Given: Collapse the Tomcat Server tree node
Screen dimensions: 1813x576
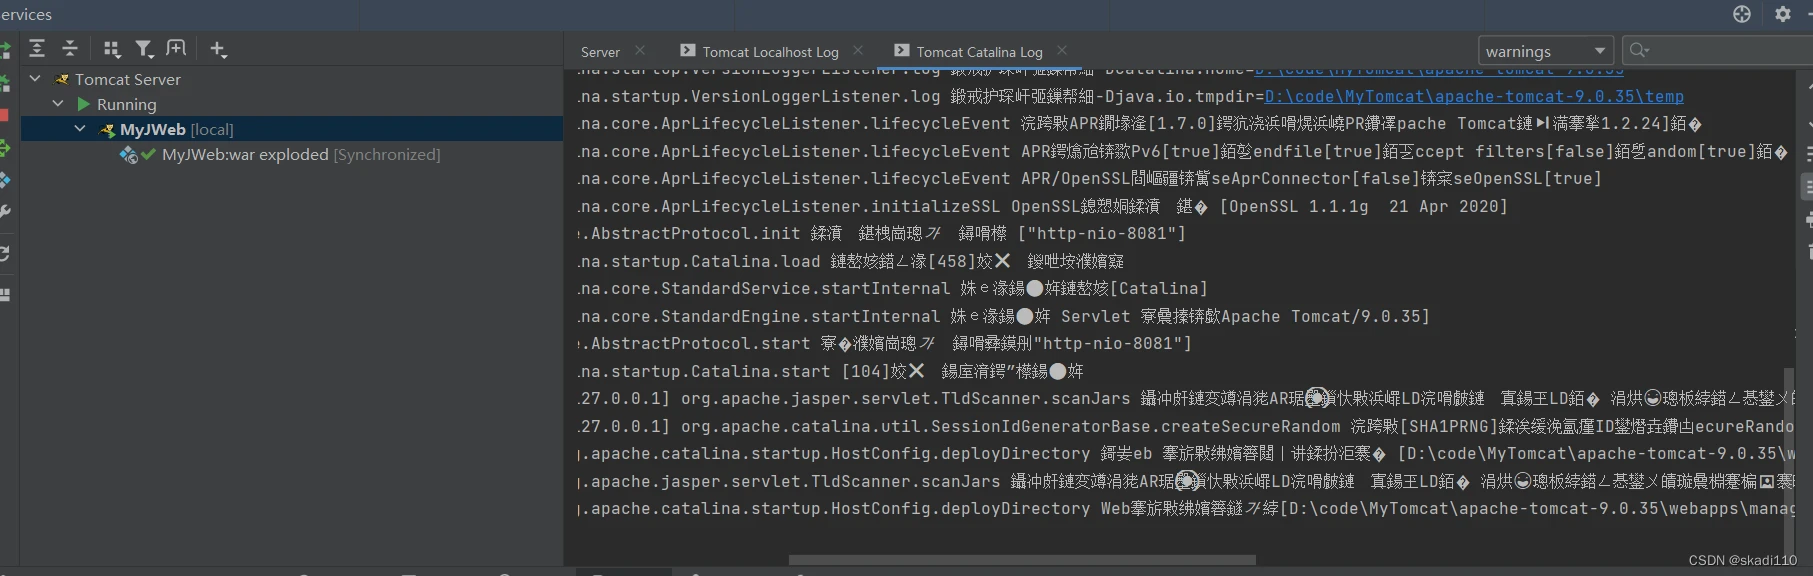Looking at the screenshot, I should pos(35,79).
